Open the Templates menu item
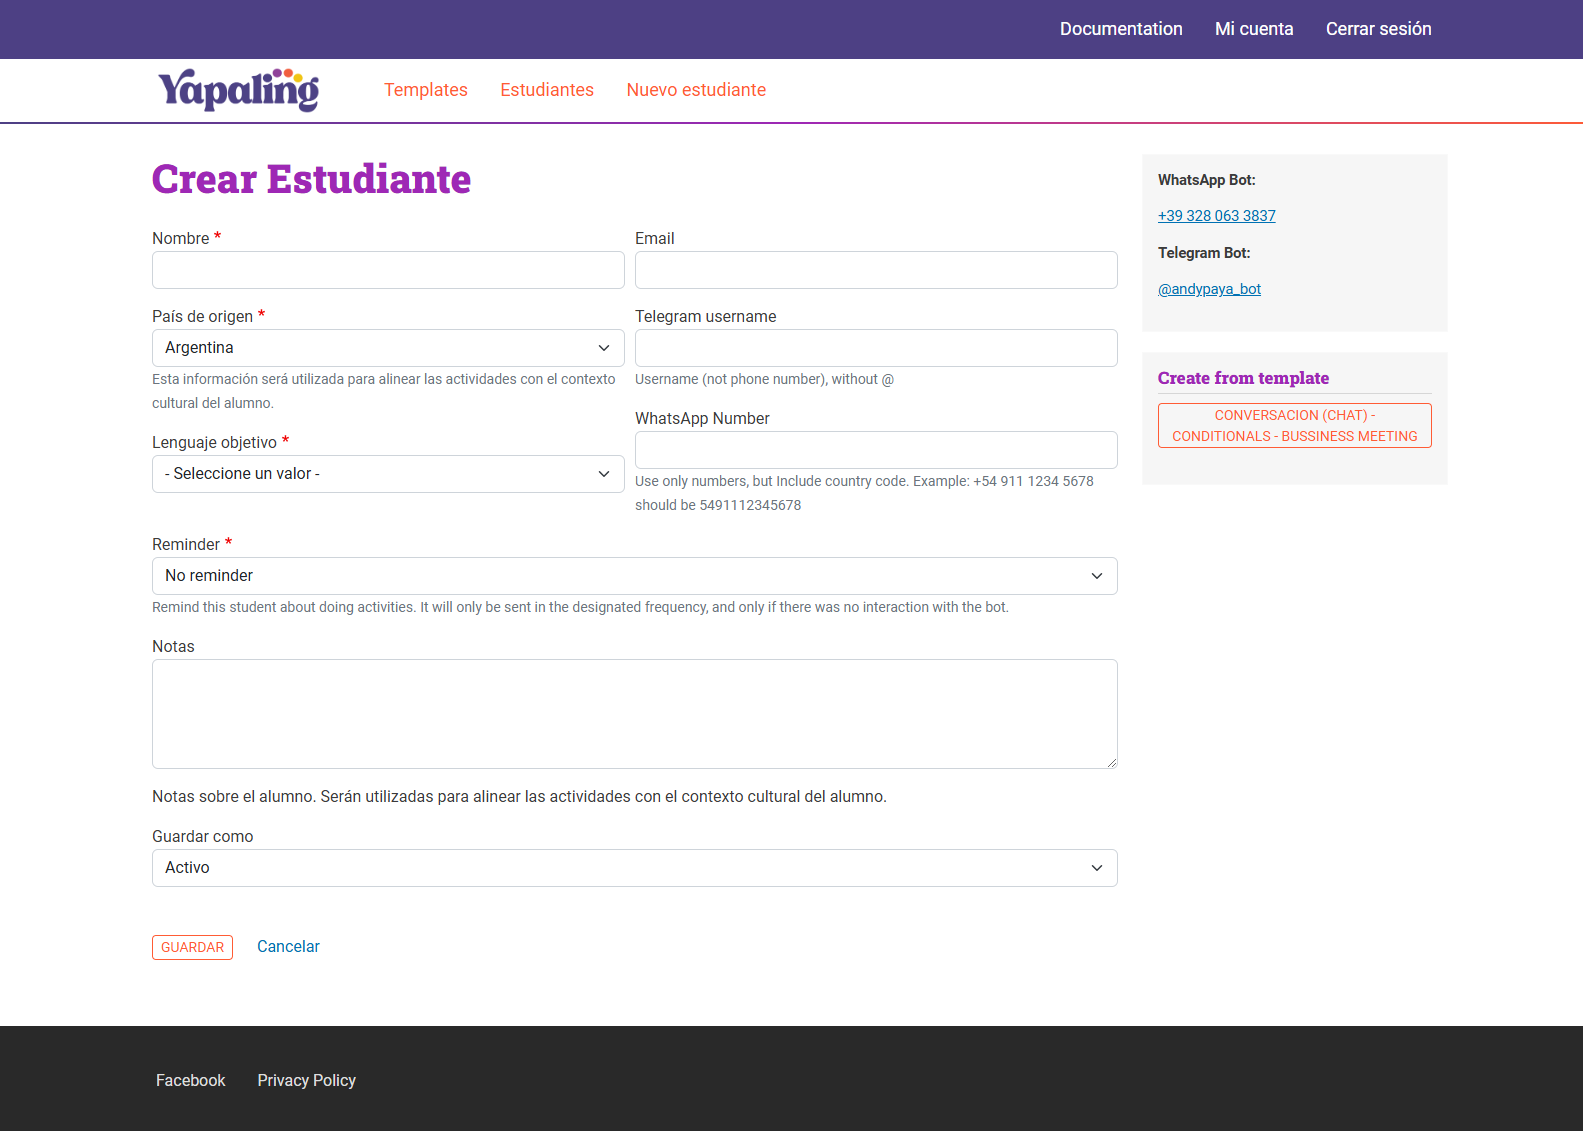1583x1131 pixels. (425, 90)
